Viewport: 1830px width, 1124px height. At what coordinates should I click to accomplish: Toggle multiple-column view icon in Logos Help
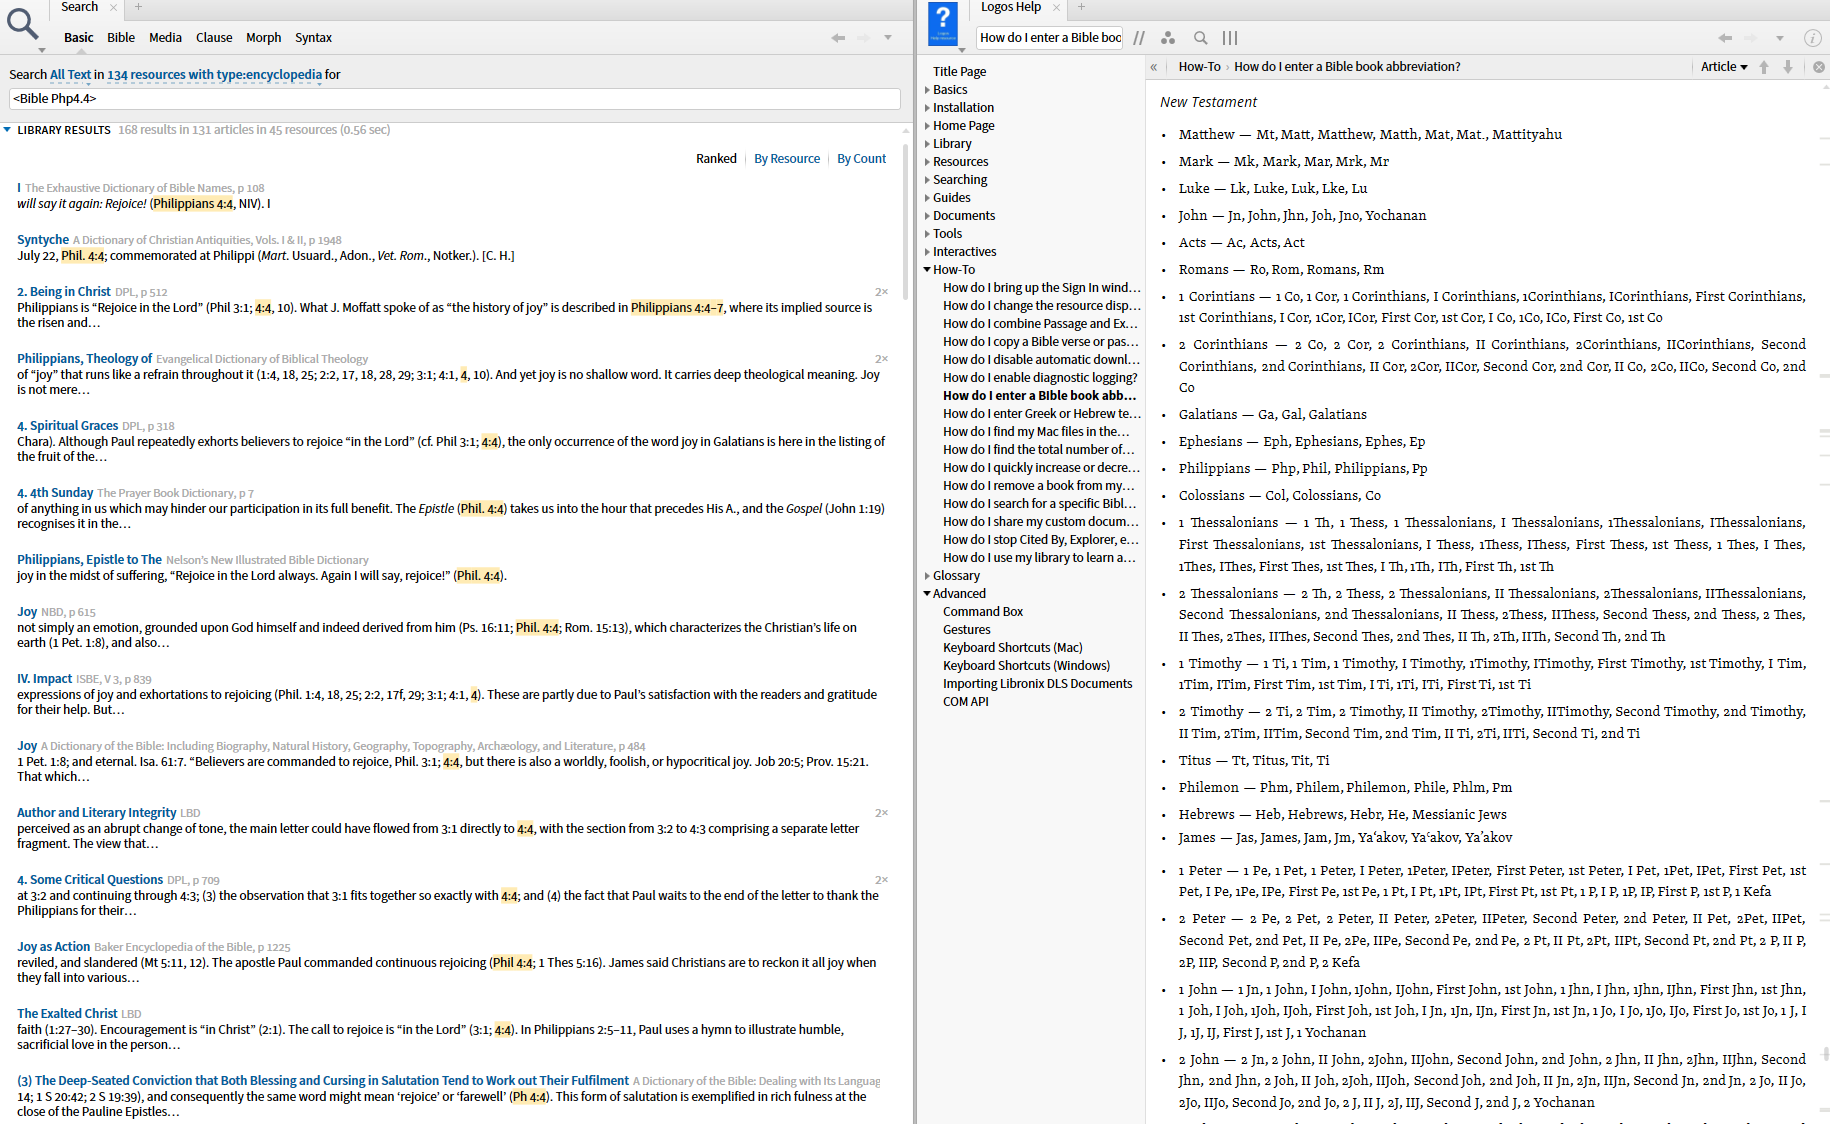click(1230, 38)
